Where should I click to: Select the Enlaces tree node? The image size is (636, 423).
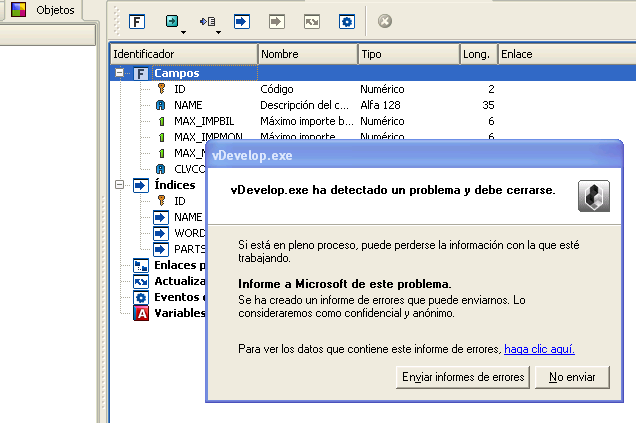tap(180, 265)
